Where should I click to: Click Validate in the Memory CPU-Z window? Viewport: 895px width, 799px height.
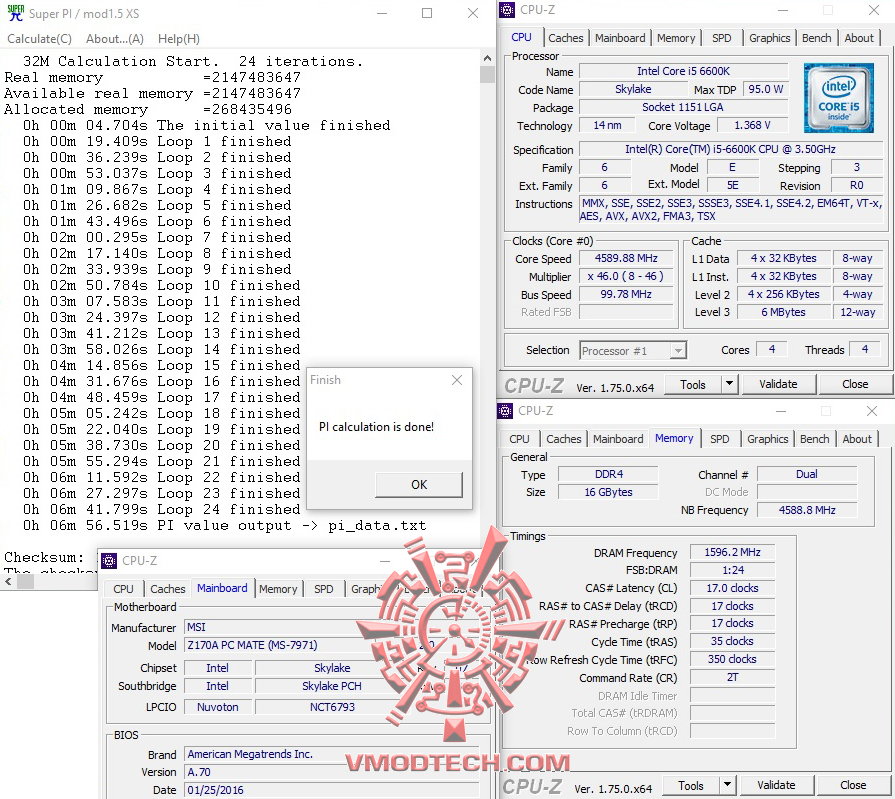(776, 786)
